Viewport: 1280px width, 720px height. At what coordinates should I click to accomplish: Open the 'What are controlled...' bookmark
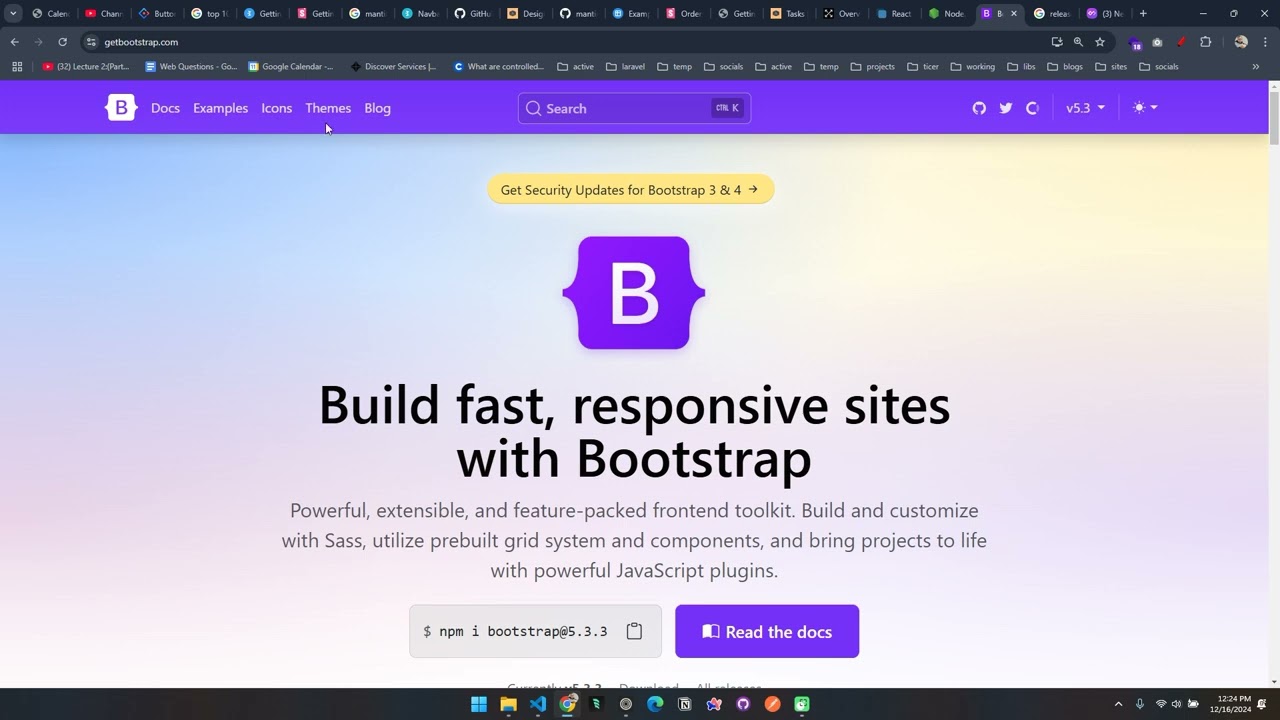[498, 67]
